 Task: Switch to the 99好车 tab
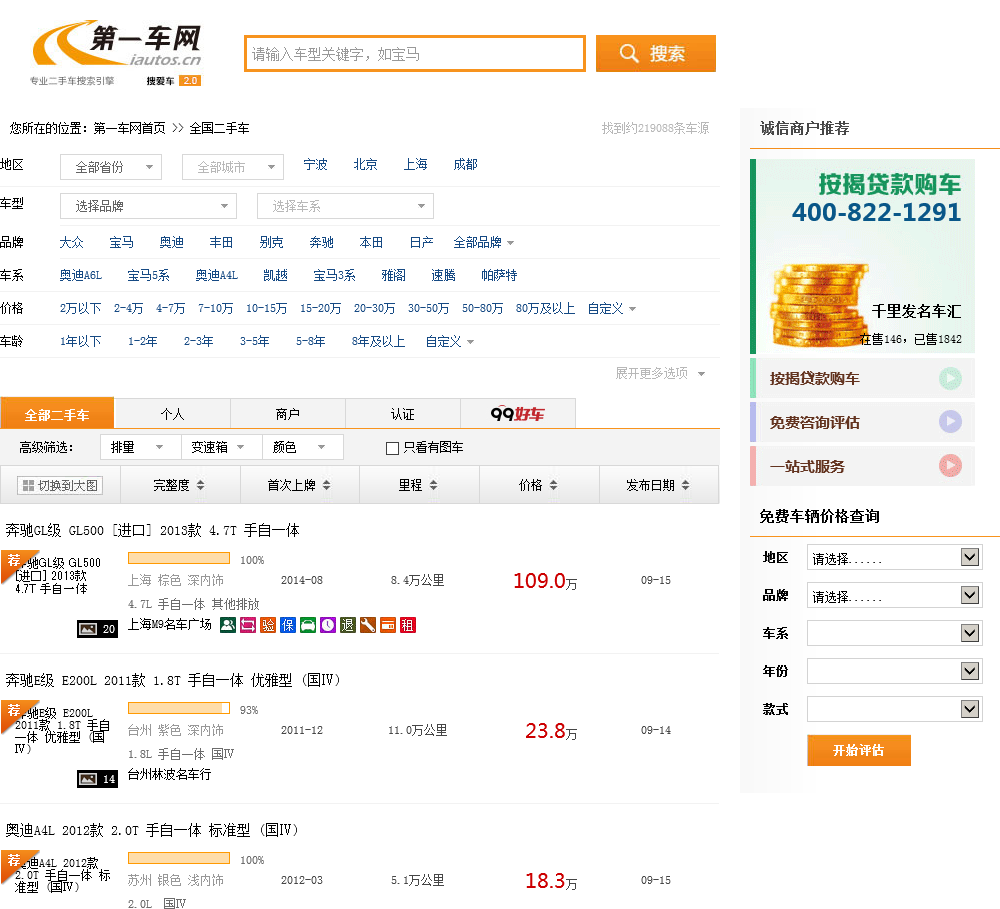pyautogui.click(x=518, y=414)
